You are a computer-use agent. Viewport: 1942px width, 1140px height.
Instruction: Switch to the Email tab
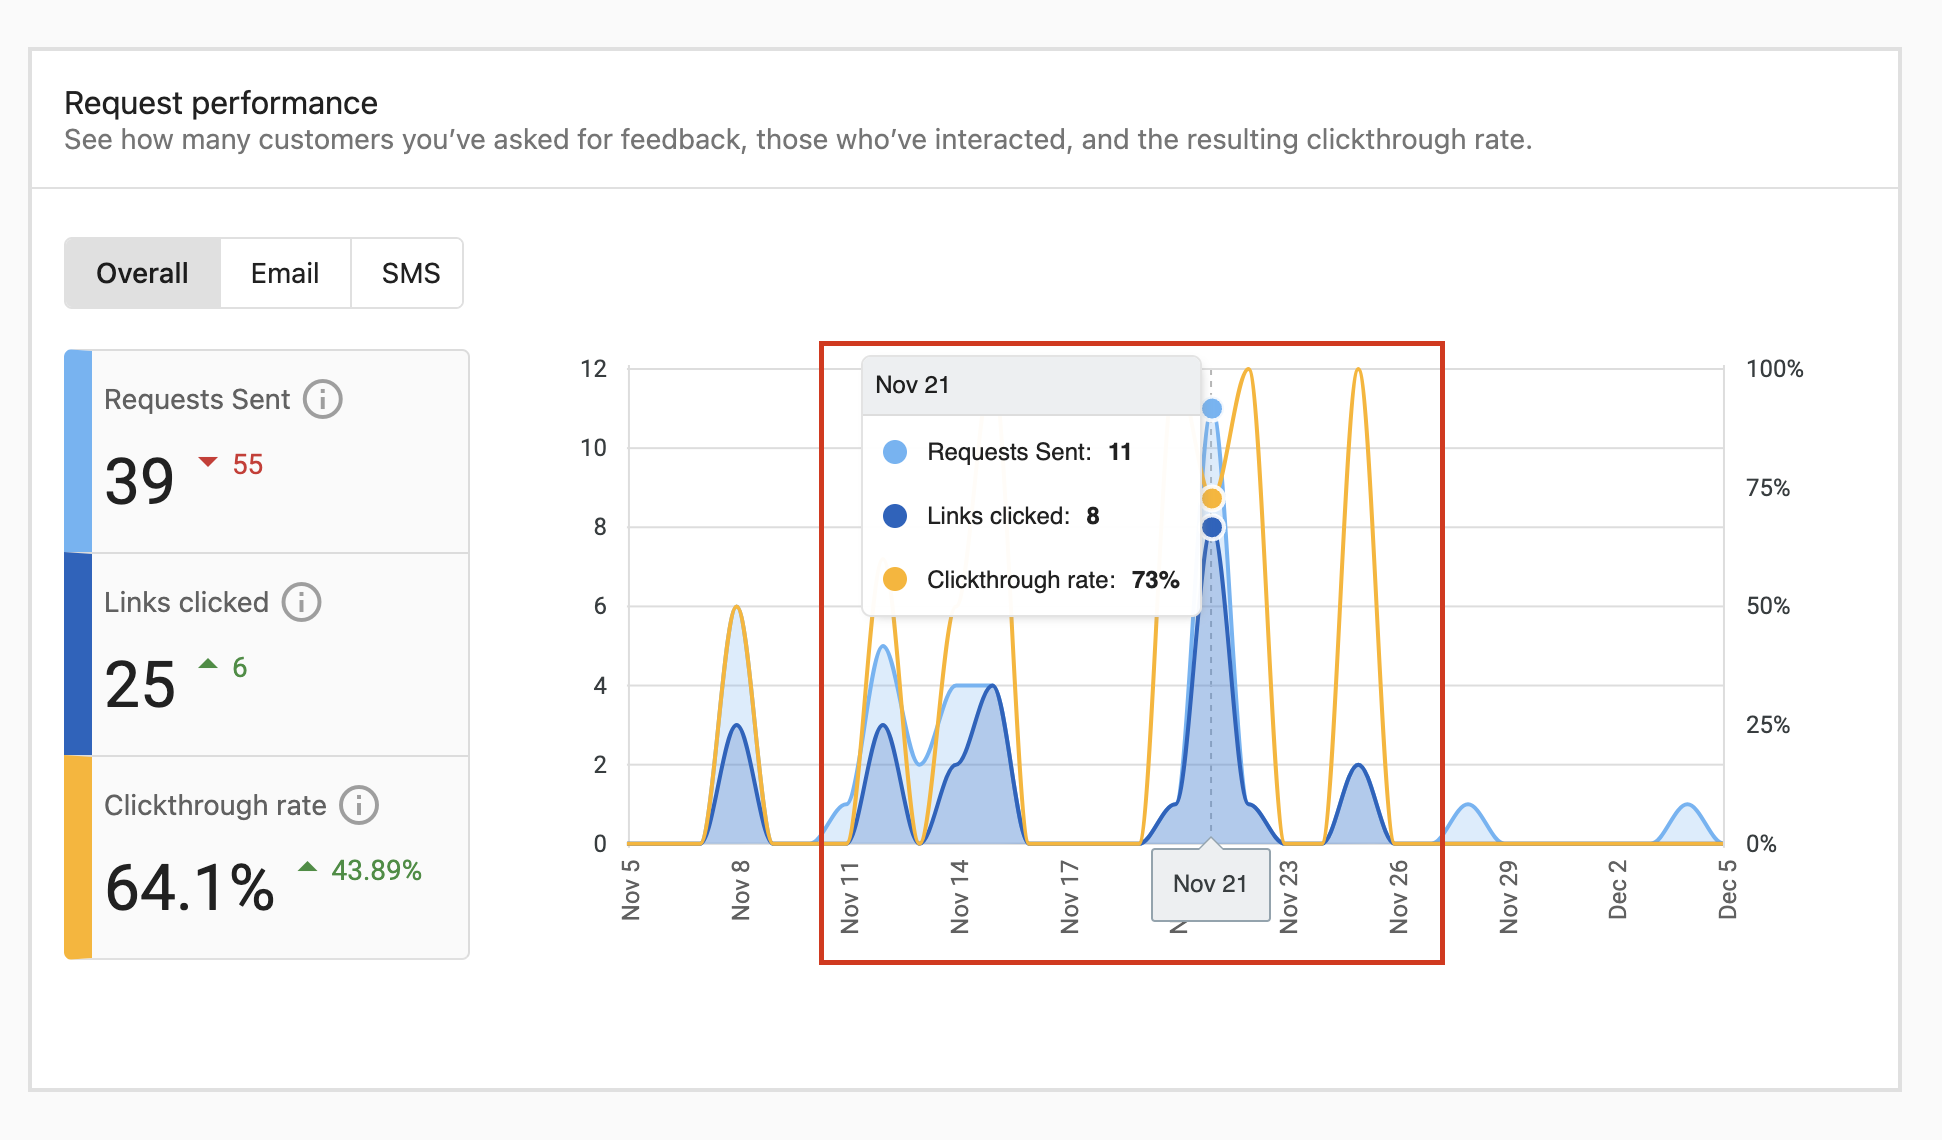click(285, 273)
